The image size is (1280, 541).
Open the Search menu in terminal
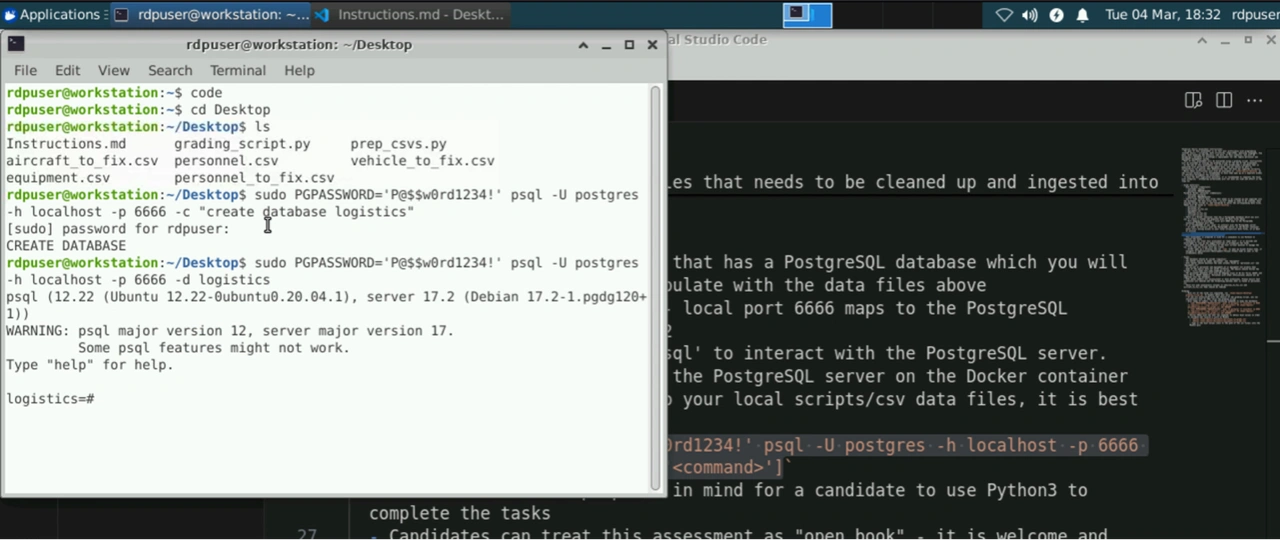click(x=170, y=70)
